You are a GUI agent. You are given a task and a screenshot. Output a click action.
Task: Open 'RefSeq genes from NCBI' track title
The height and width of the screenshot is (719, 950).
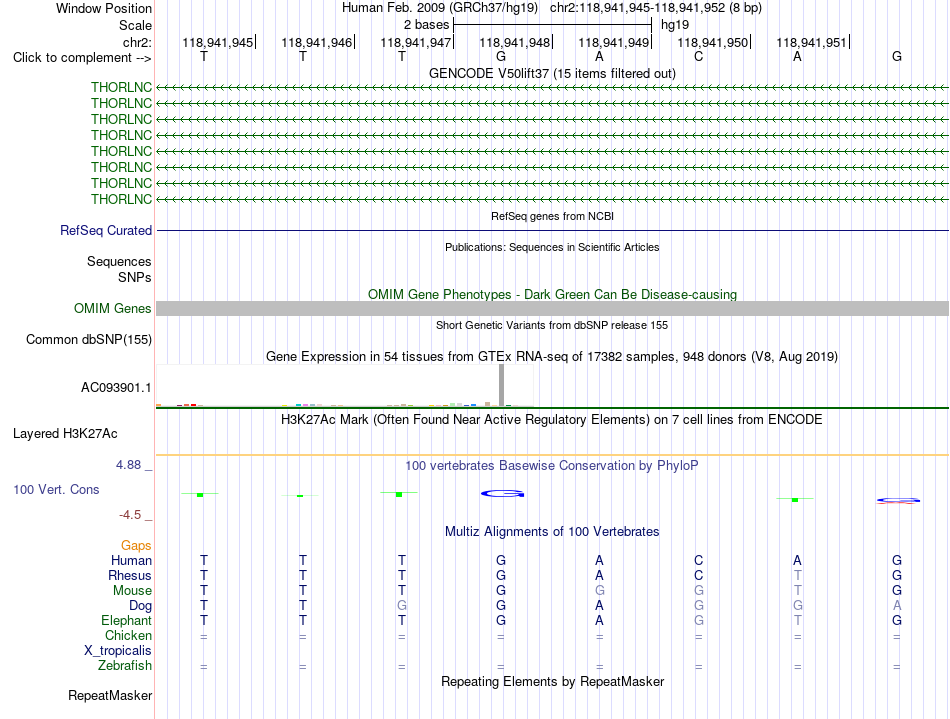click(552, 216)
